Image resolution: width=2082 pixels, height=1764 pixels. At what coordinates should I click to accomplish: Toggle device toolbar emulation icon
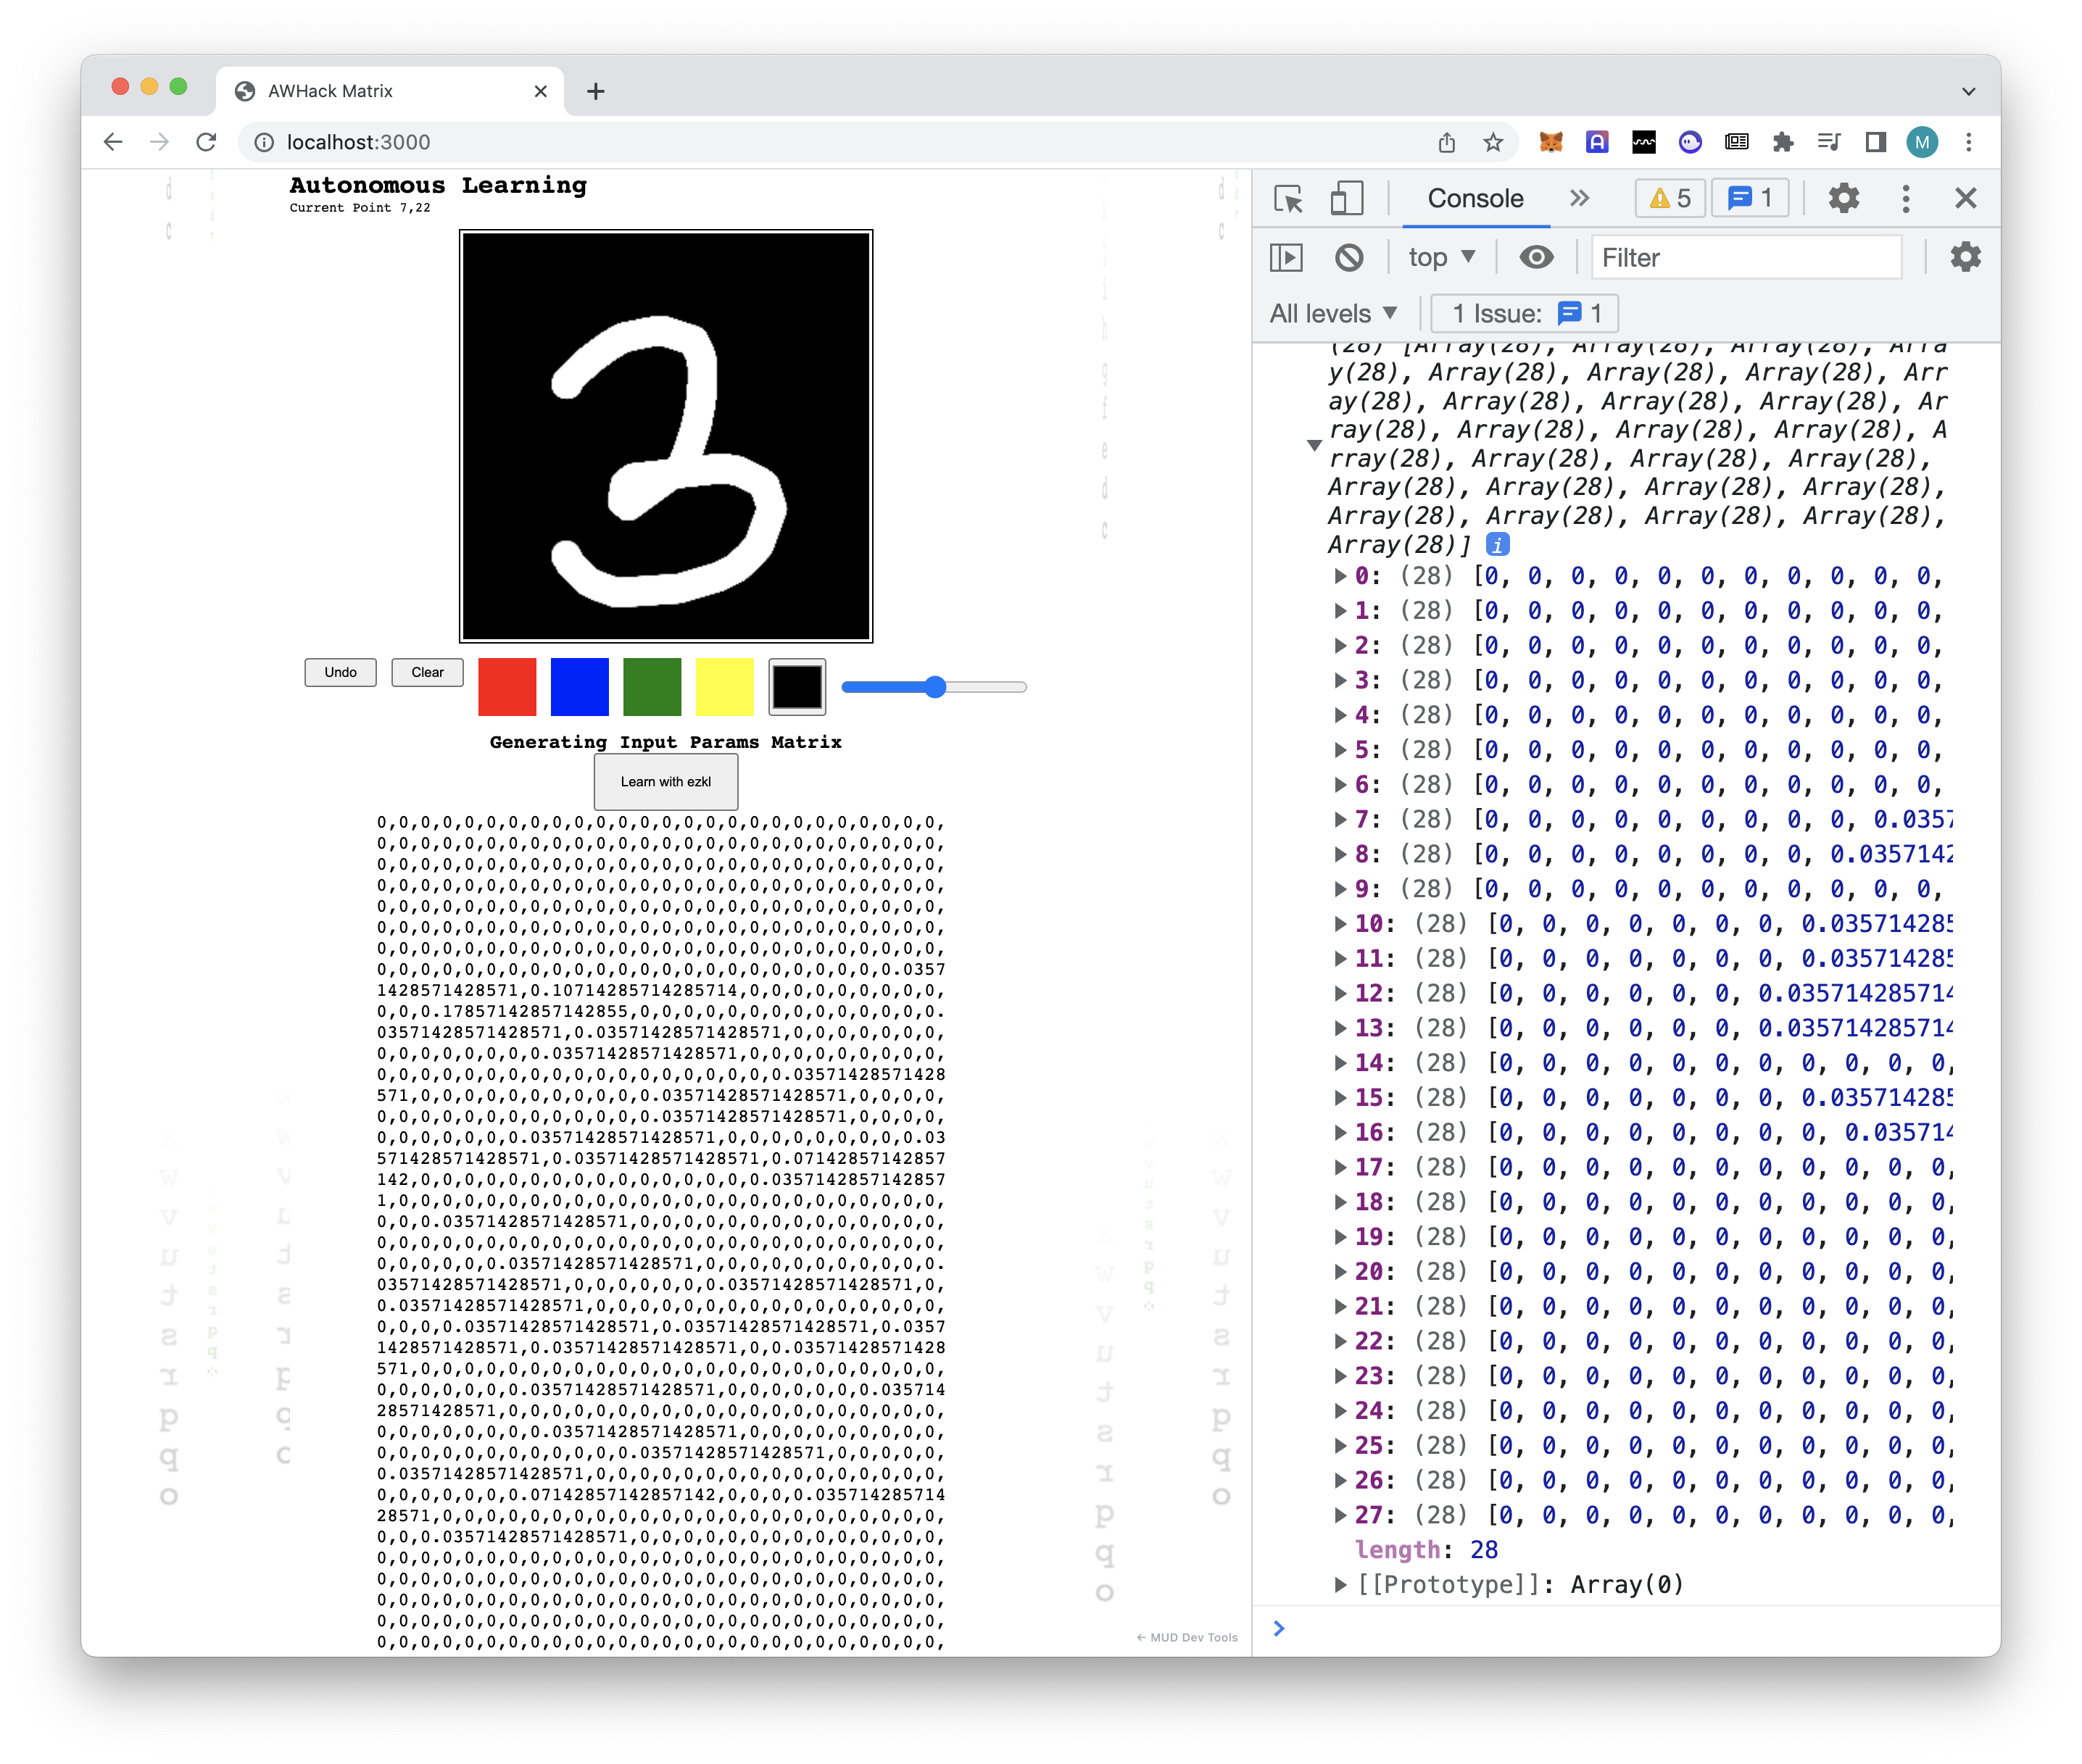(1346, 198)
